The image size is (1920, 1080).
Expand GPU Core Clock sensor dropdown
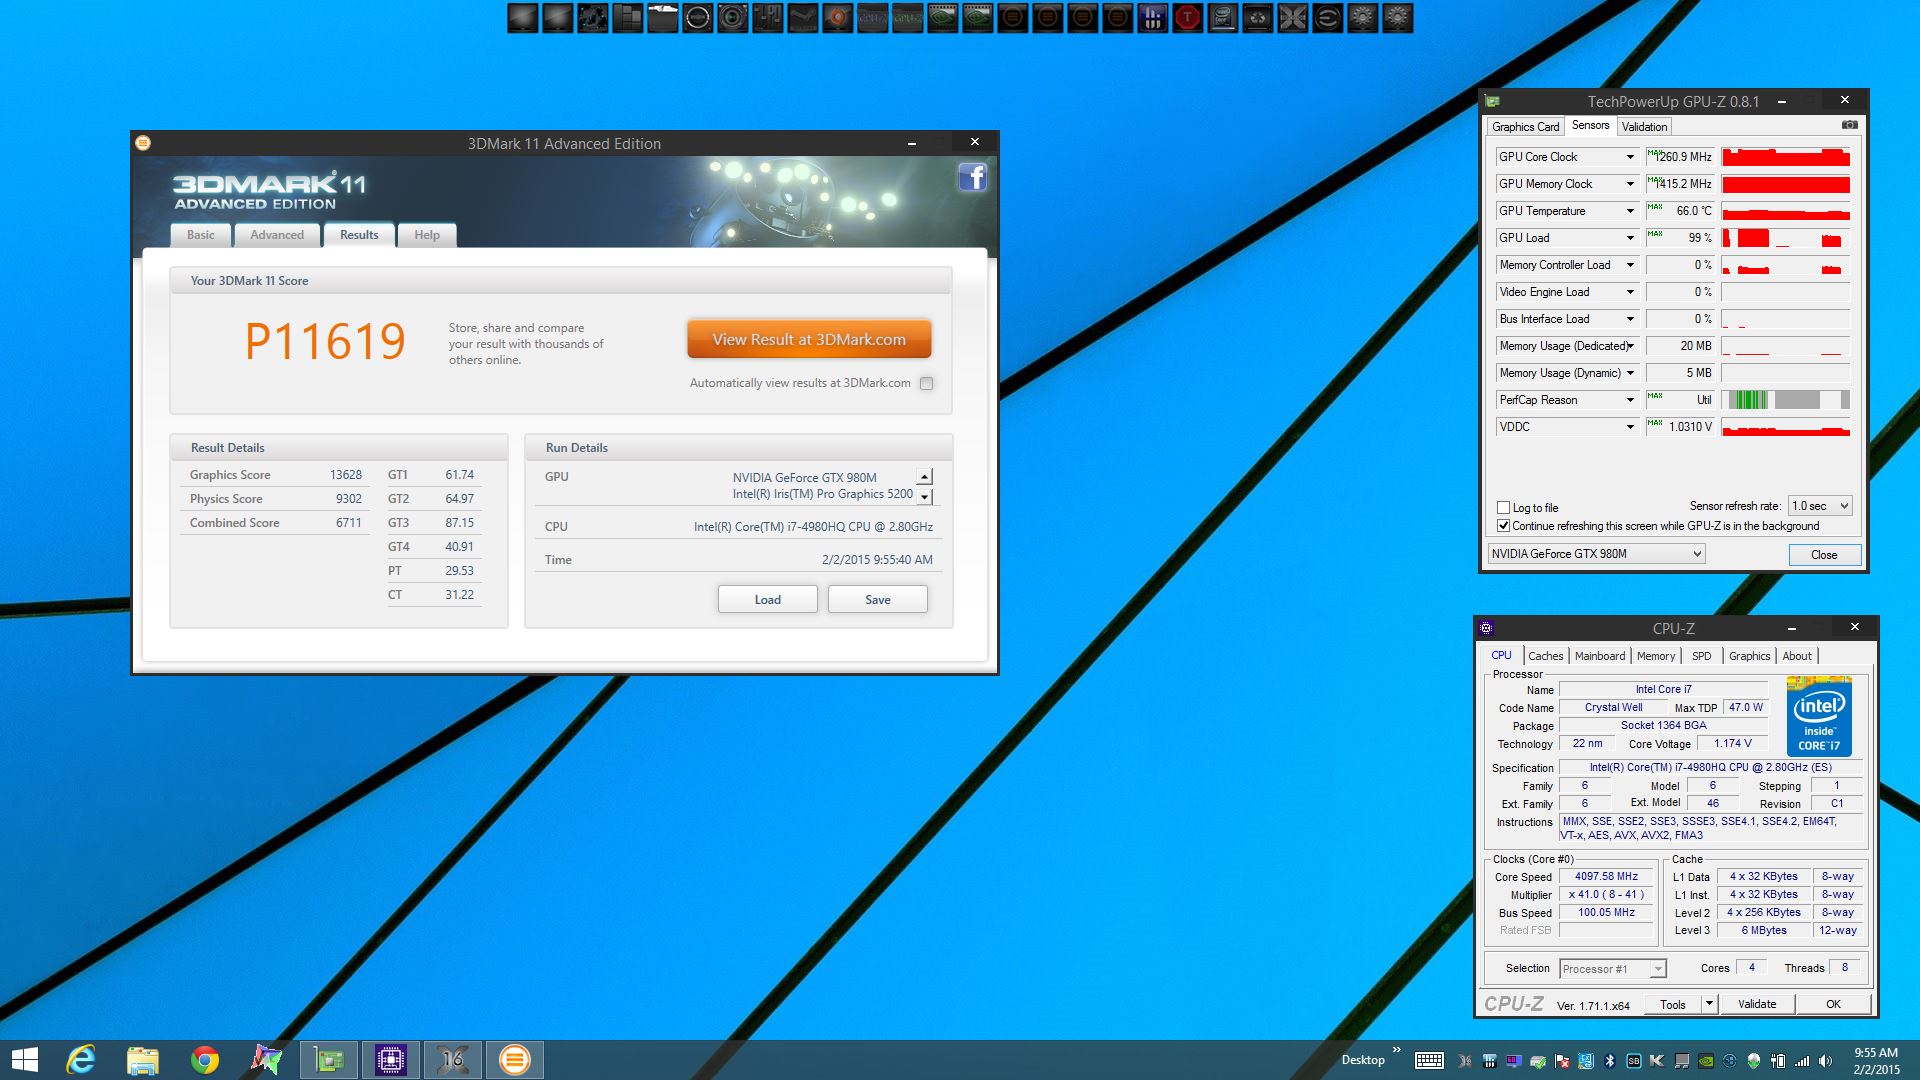(x=1630, y=157)
